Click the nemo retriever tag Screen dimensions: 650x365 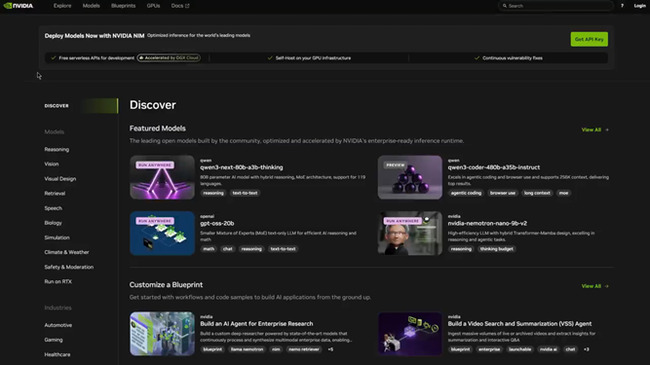303,349
